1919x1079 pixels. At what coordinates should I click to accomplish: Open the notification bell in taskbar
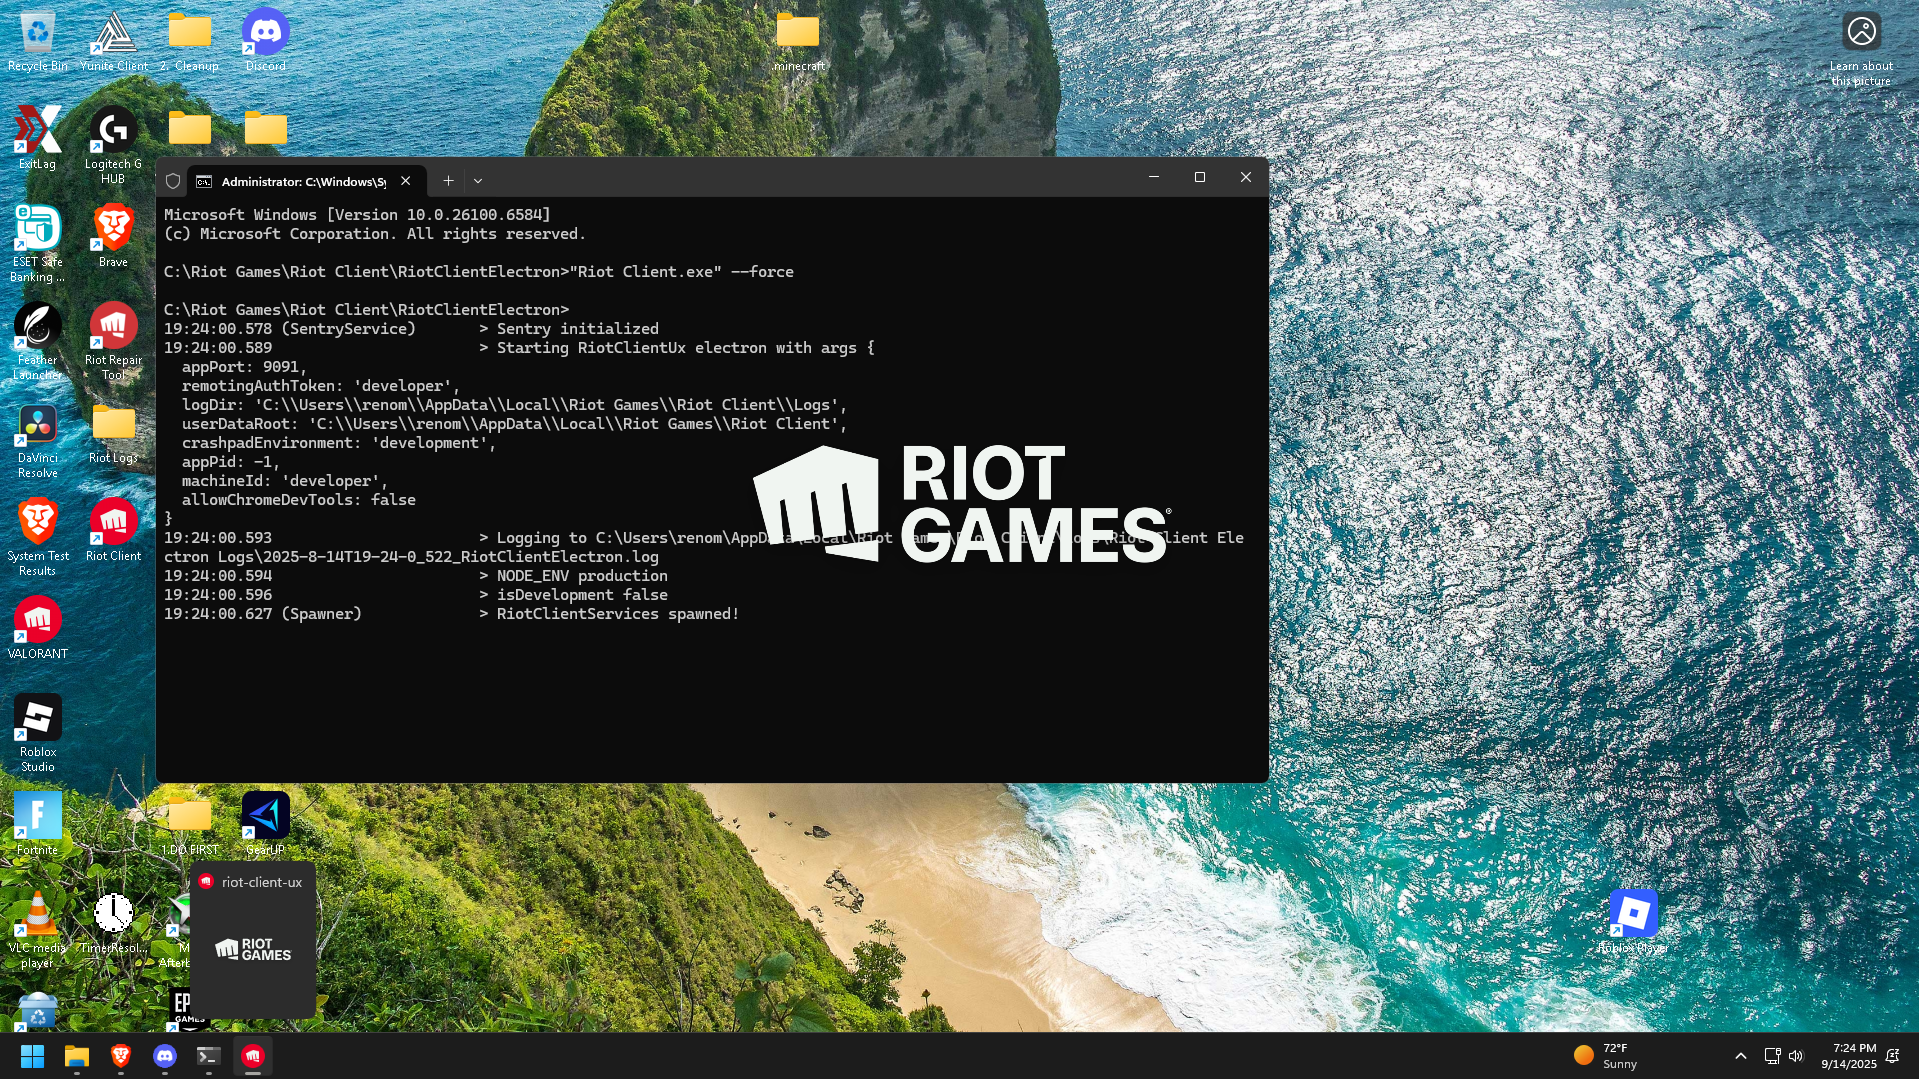(x=1892, y=1056)
